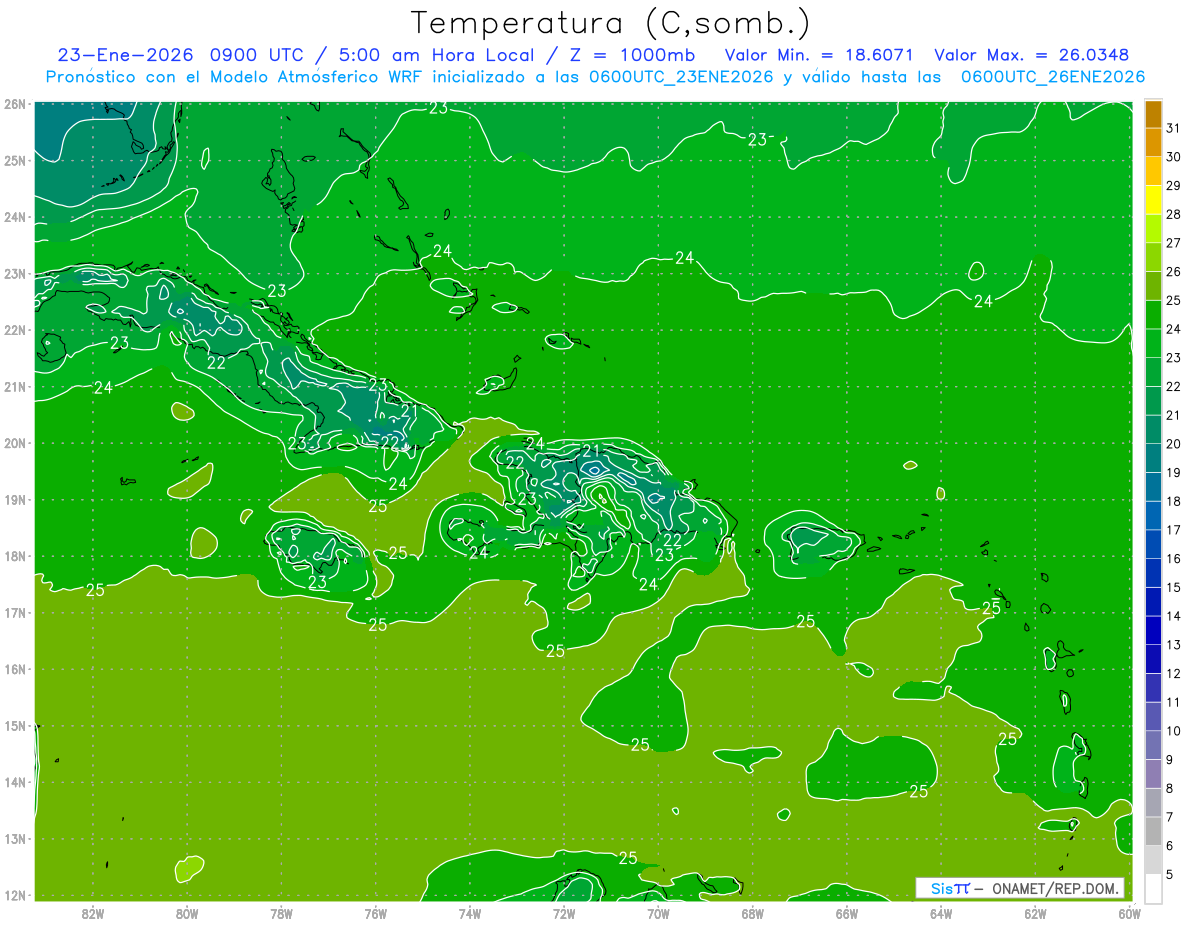This screenshot has width=1200, height=927.
Task: Click the "Valor Max. = 26.0348" value
Action: click(1032, 56)
